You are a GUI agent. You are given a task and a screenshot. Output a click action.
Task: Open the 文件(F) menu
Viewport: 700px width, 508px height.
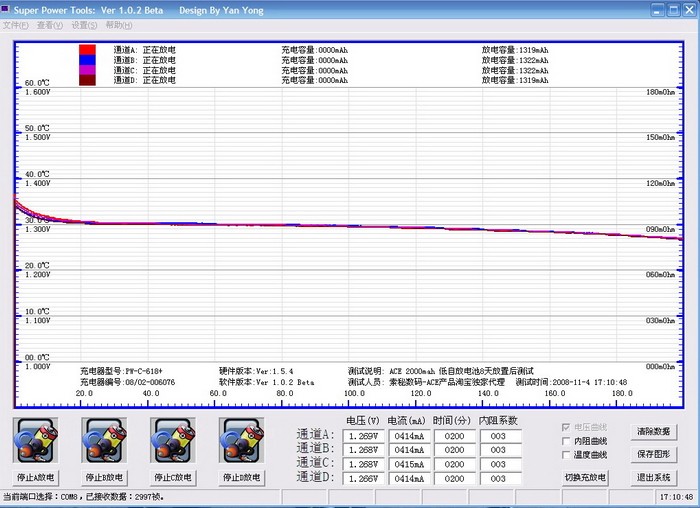click(16, 25)
